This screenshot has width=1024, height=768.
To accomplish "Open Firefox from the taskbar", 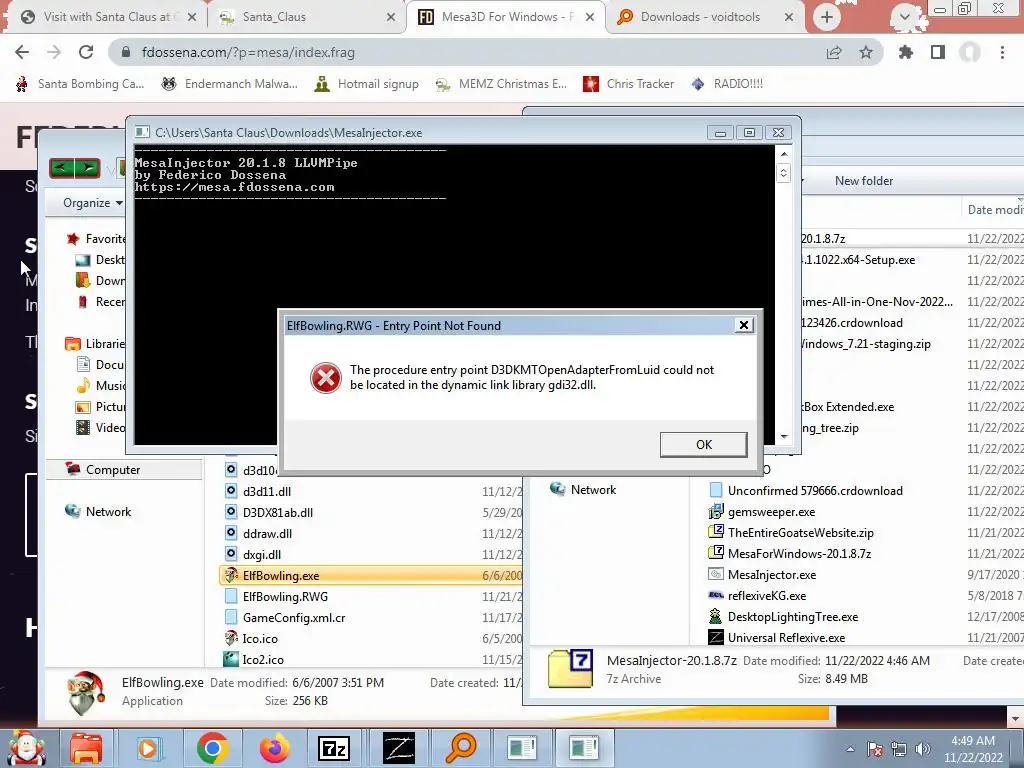I will pyautogui.click(x=274, y=748).
